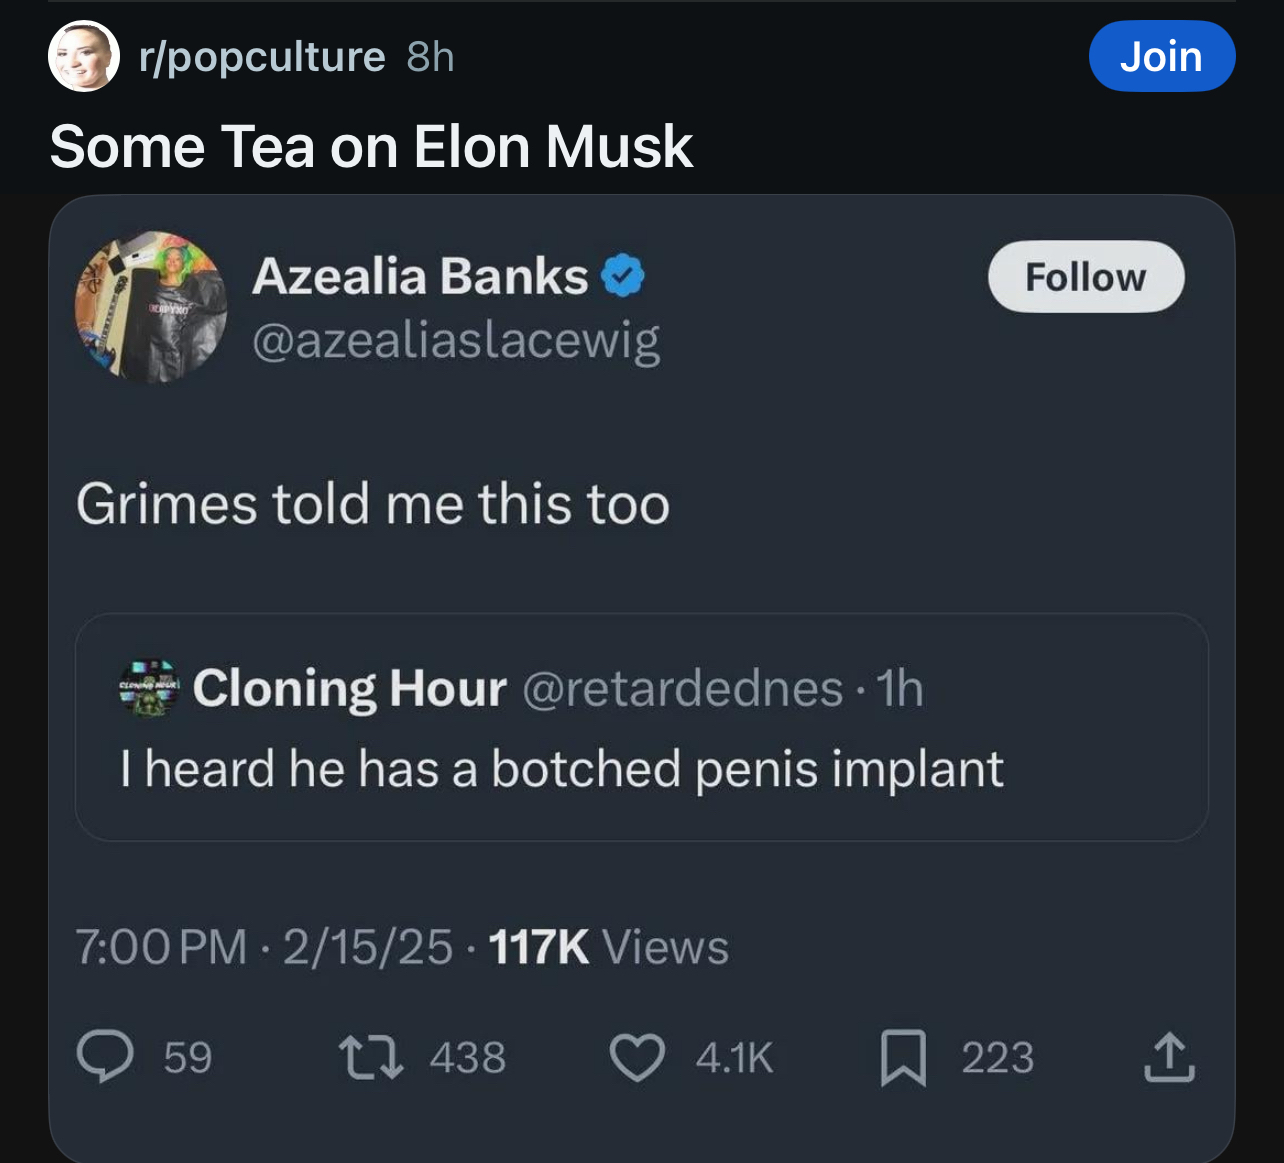Bookmark the tweet with the bookmark icon
Image resolution: width=1284 pixels, height=1163 pixels.
click(903, 1058)
